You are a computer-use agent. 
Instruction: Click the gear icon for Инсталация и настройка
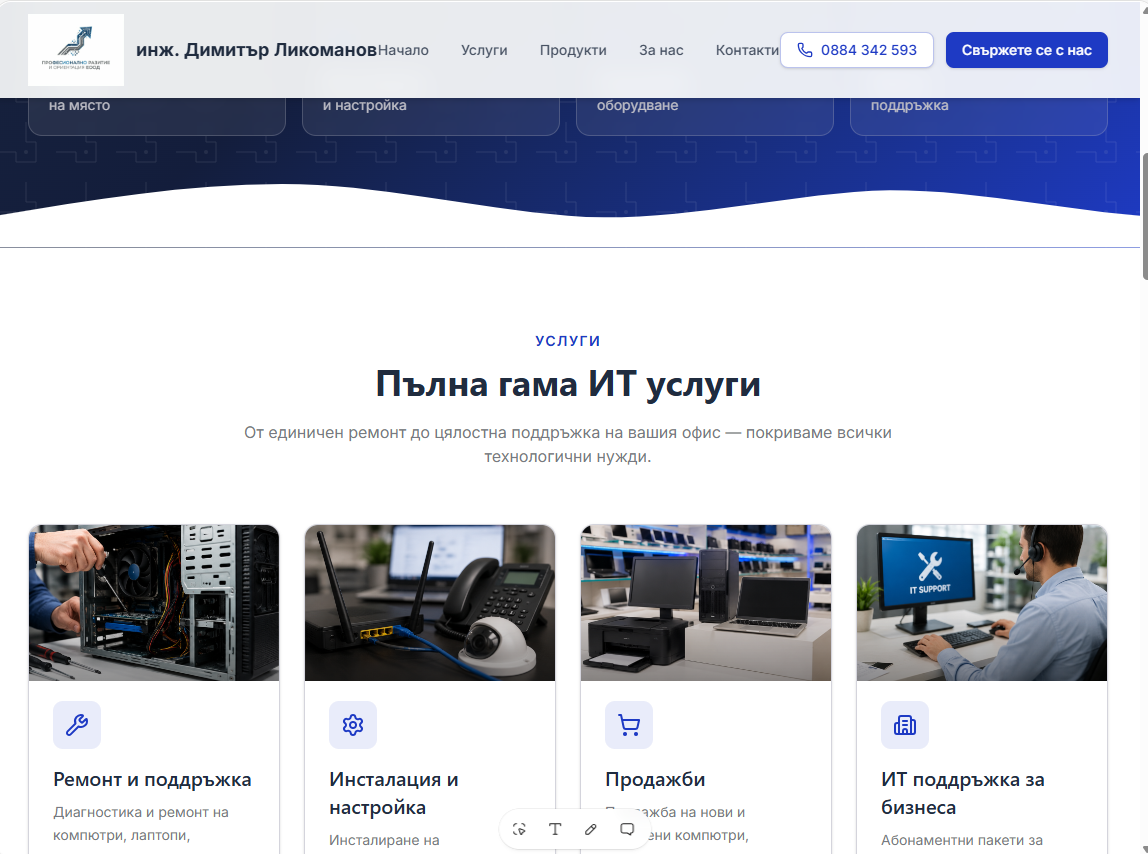click(353, 725)
